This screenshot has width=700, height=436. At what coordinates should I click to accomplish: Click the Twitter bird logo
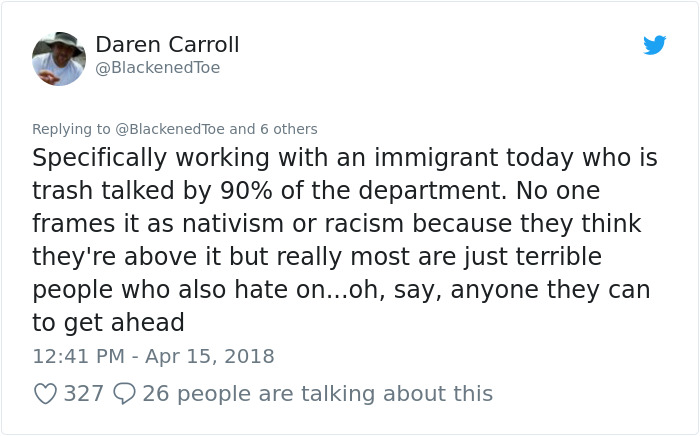click(x=655, y=46)
